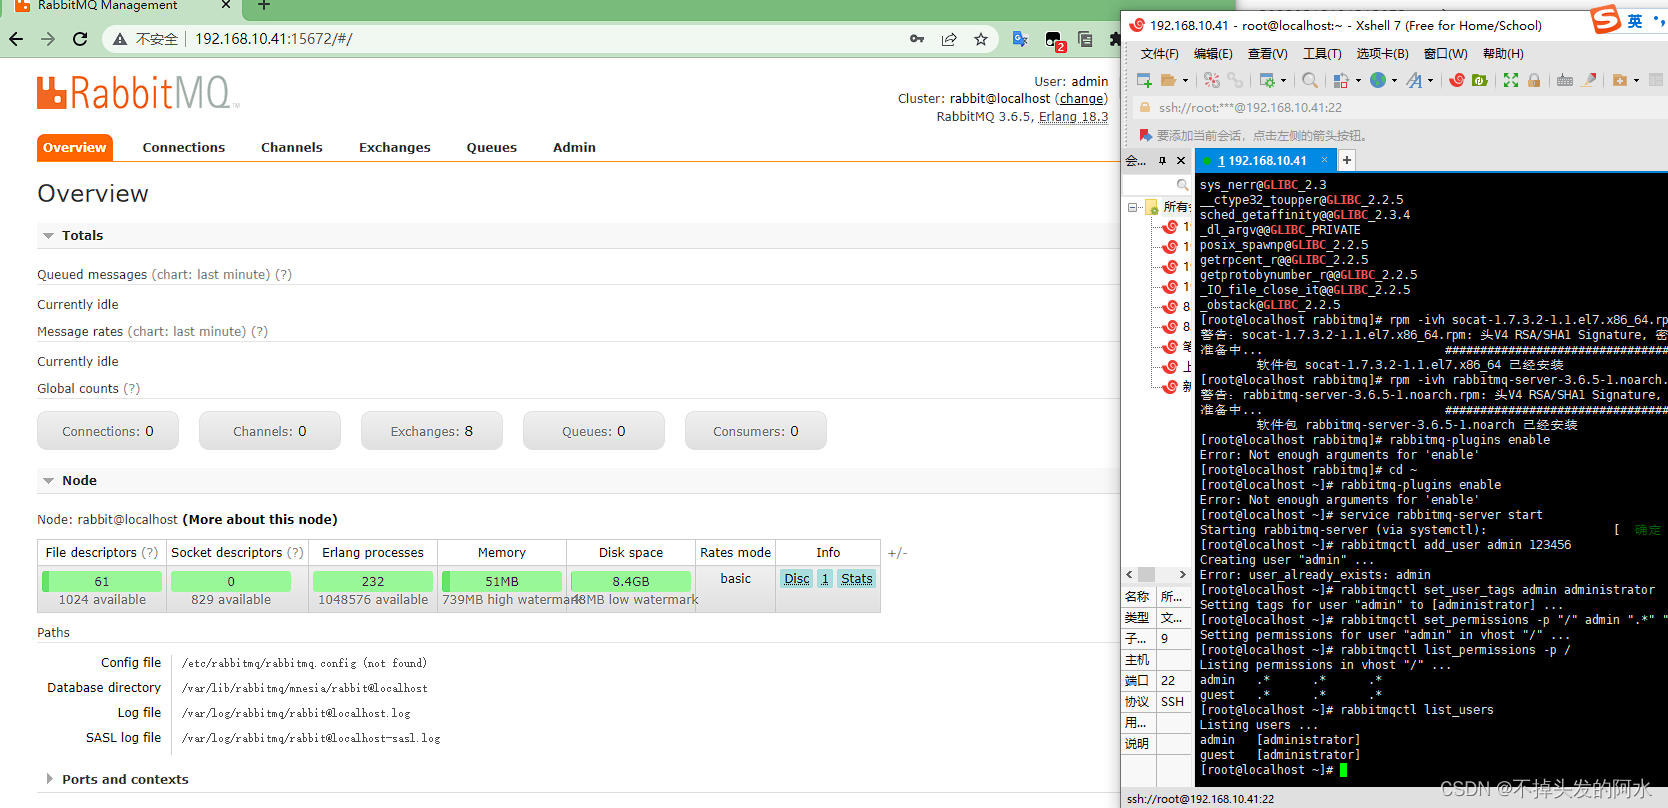Click the Disconnect icon in Xshell toolbar
1668x808 pixels.
coord(1212,80)
